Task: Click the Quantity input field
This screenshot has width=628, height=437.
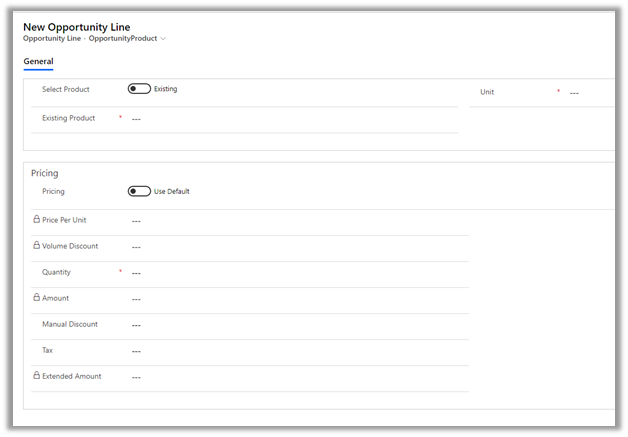Action: pos(299,273)
